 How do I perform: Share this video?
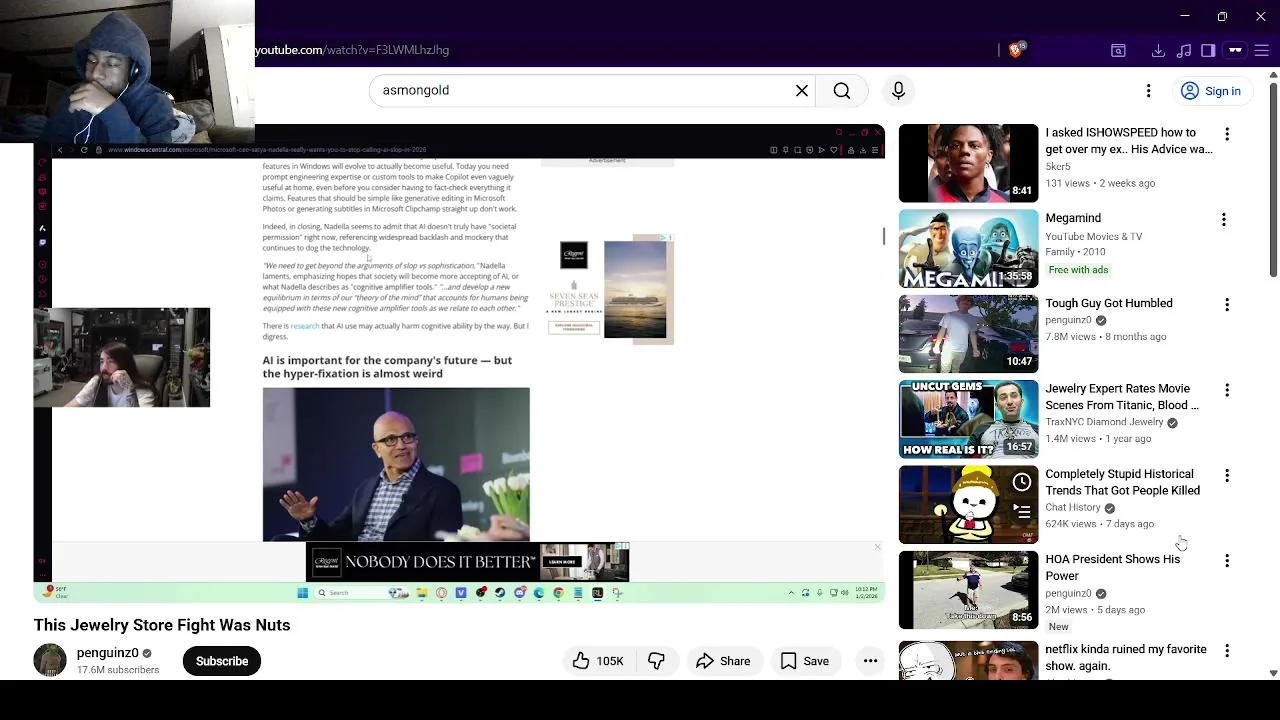[x=723, y=661]
